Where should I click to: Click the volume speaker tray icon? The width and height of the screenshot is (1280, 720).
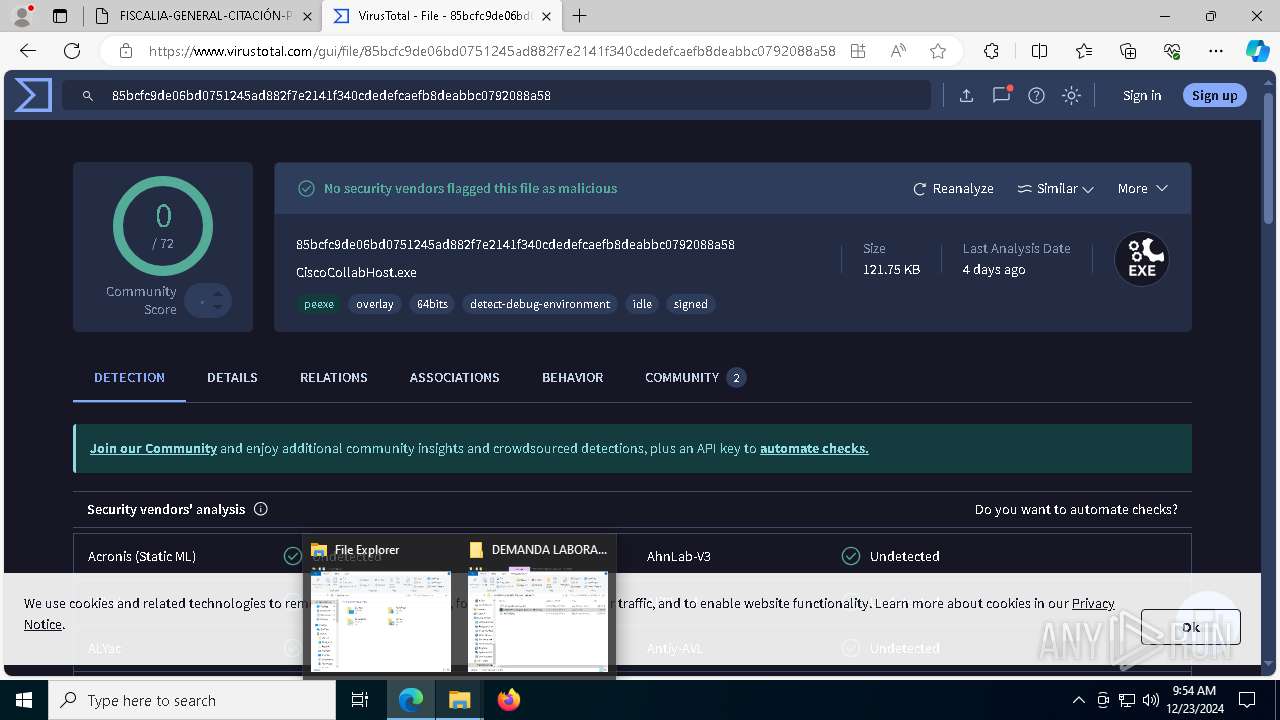[x=1151, y=700]
